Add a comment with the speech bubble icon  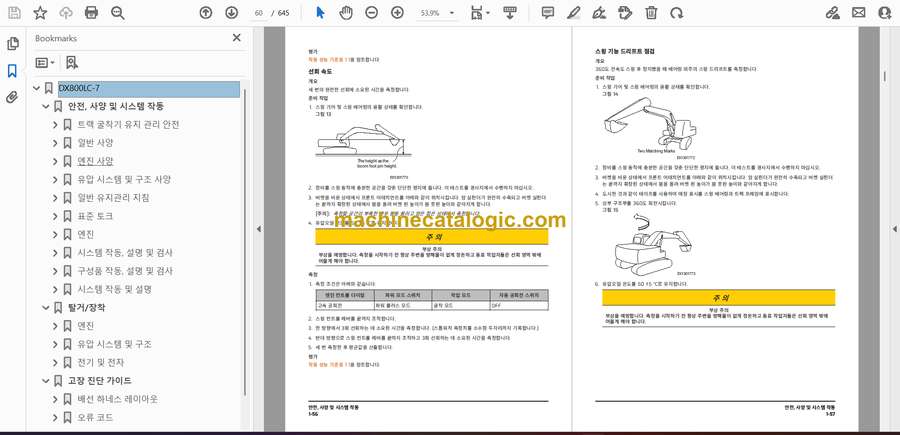click(x=548, y=13)
